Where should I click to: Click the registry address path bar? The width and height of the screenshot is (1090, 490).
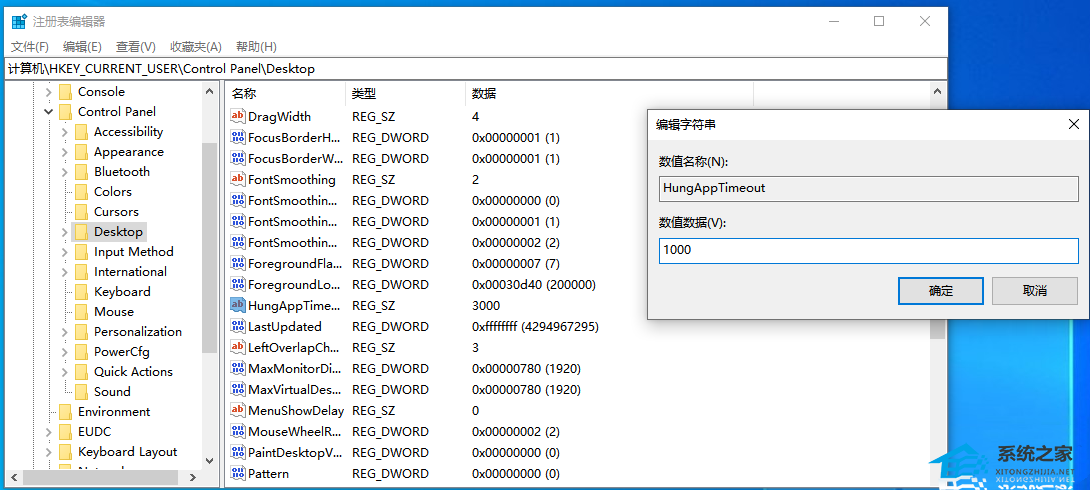pyautogui.click(x=473, y=68)
